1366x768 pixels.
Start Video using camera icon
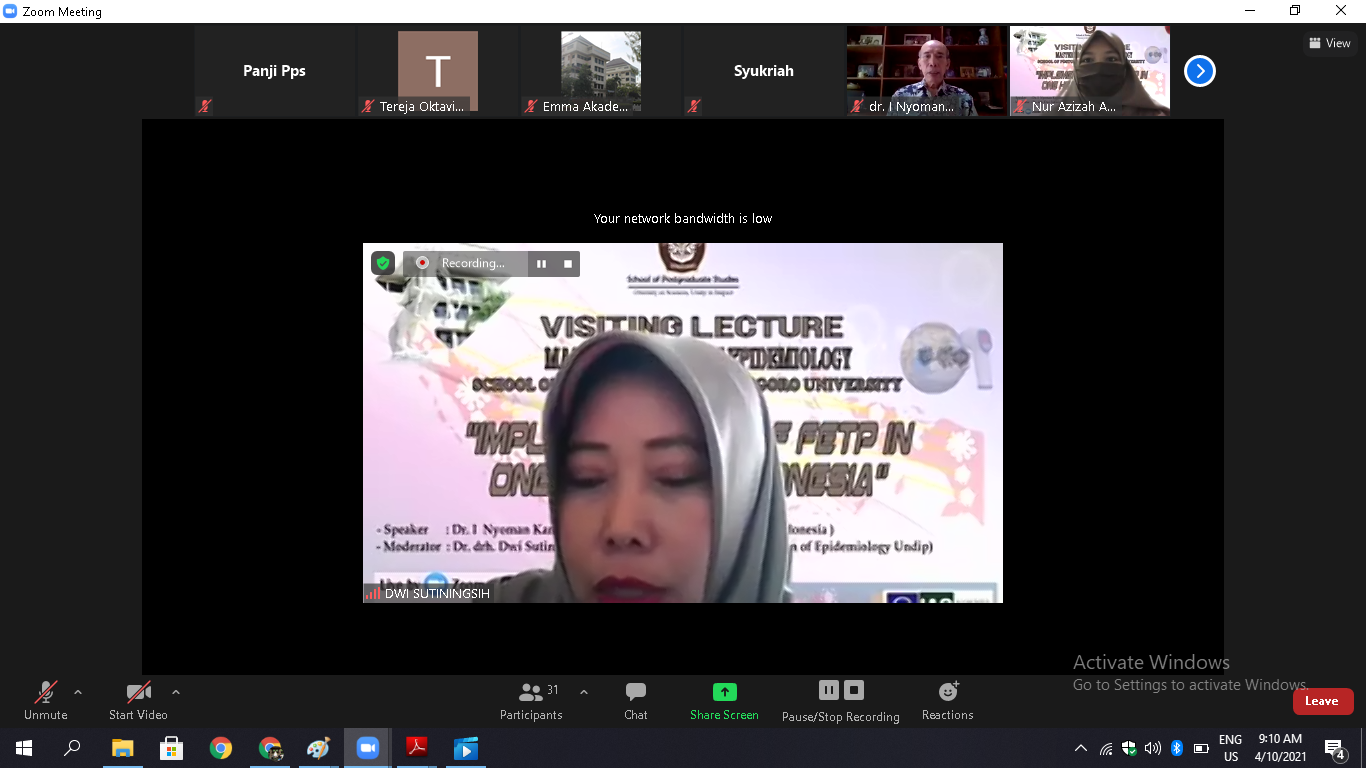pos(138,700)
